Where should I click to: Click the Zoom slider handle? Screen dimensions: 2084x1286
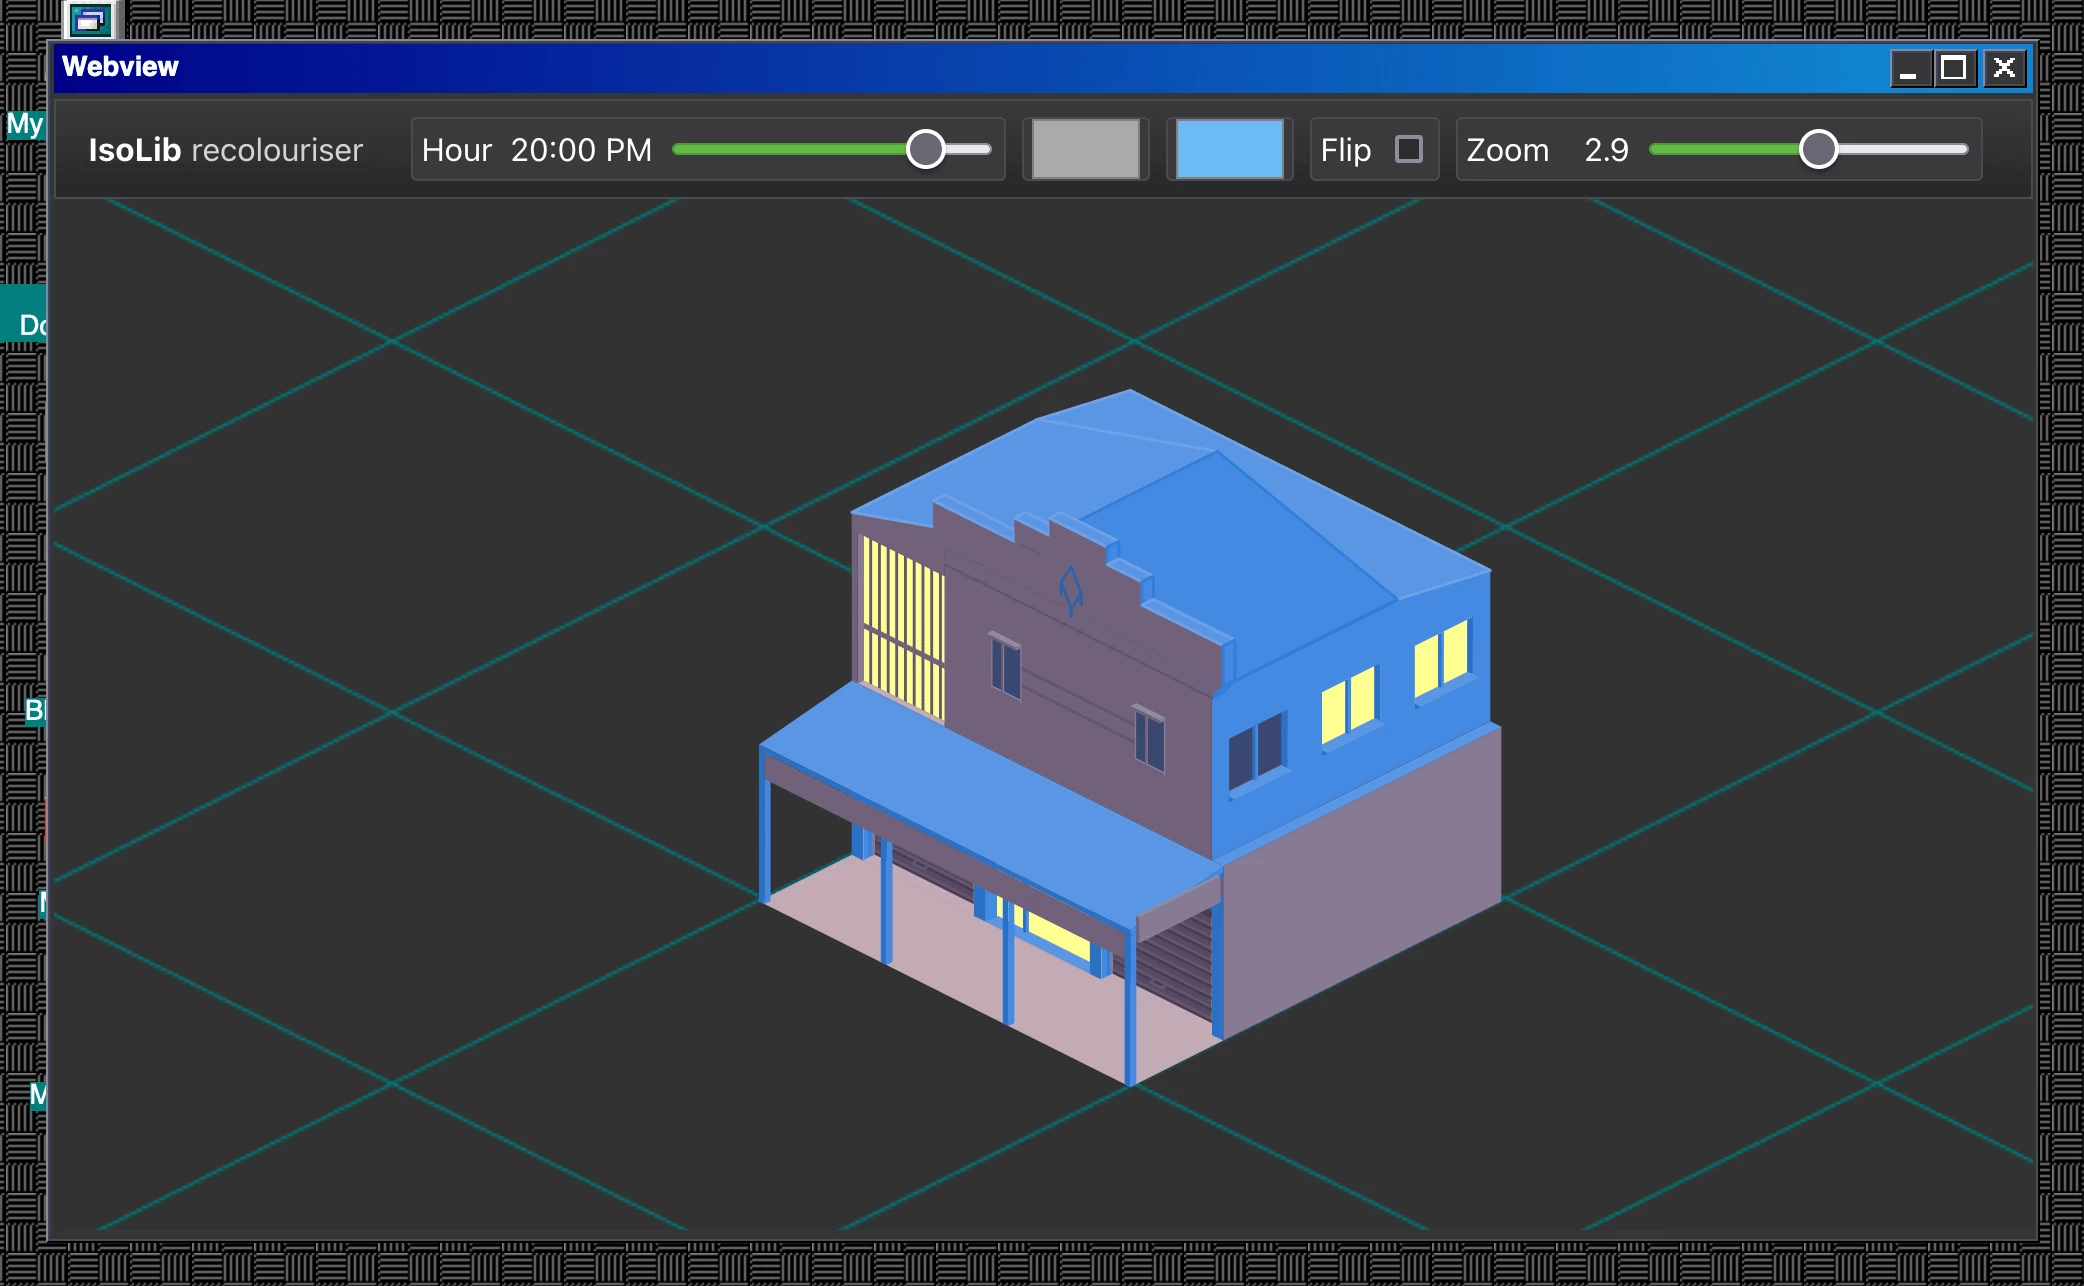click(1818, 149)
